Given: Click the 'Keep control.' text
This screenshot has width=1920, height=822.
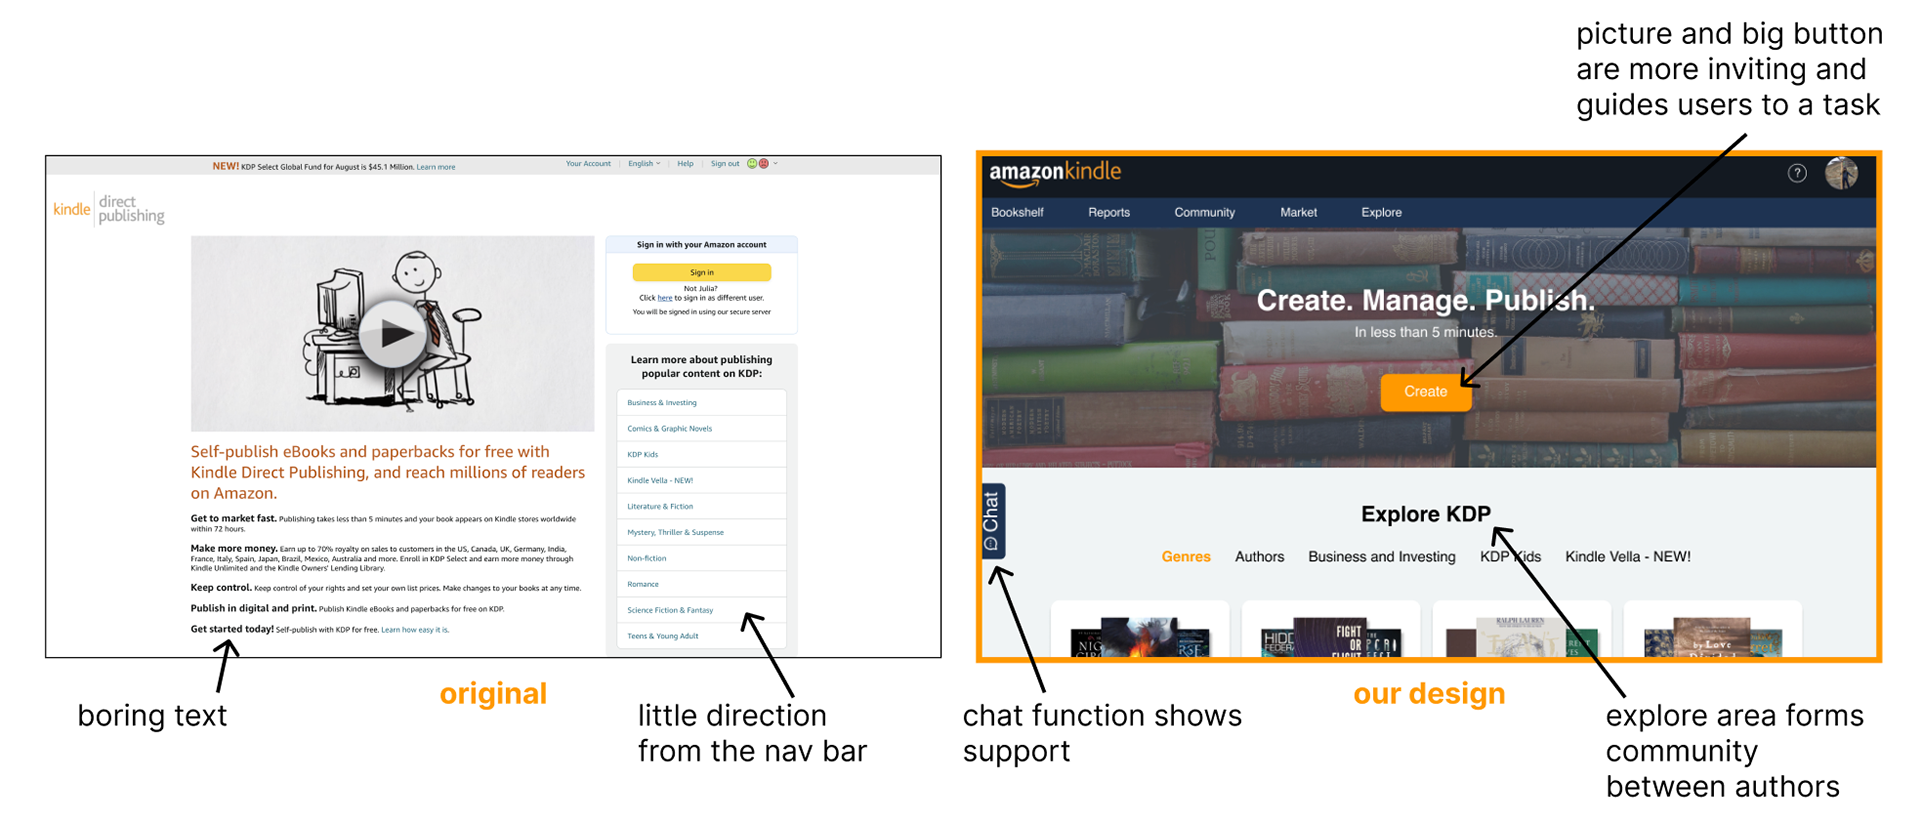Looking at the screenshot, I should tap(221, 588).
